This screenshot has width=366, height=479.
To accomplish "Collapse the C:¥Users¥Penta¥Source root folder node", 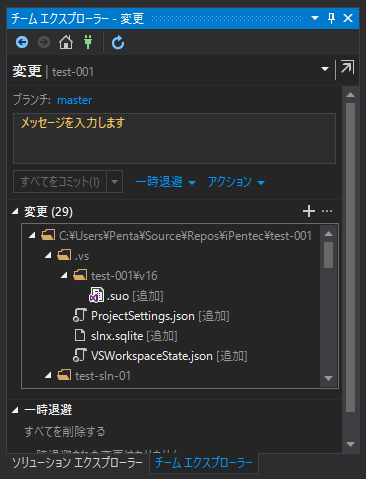I will (32, 235).
